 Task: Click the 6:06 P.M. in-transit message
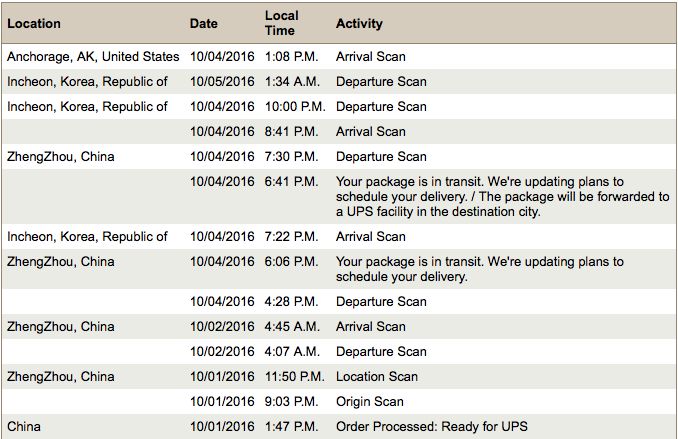tap(480, 269)
